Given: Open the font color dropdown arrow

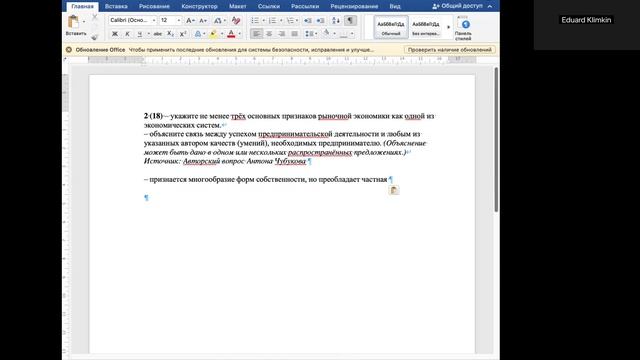Looking at the screenshot, I should [x=240, y=34].
